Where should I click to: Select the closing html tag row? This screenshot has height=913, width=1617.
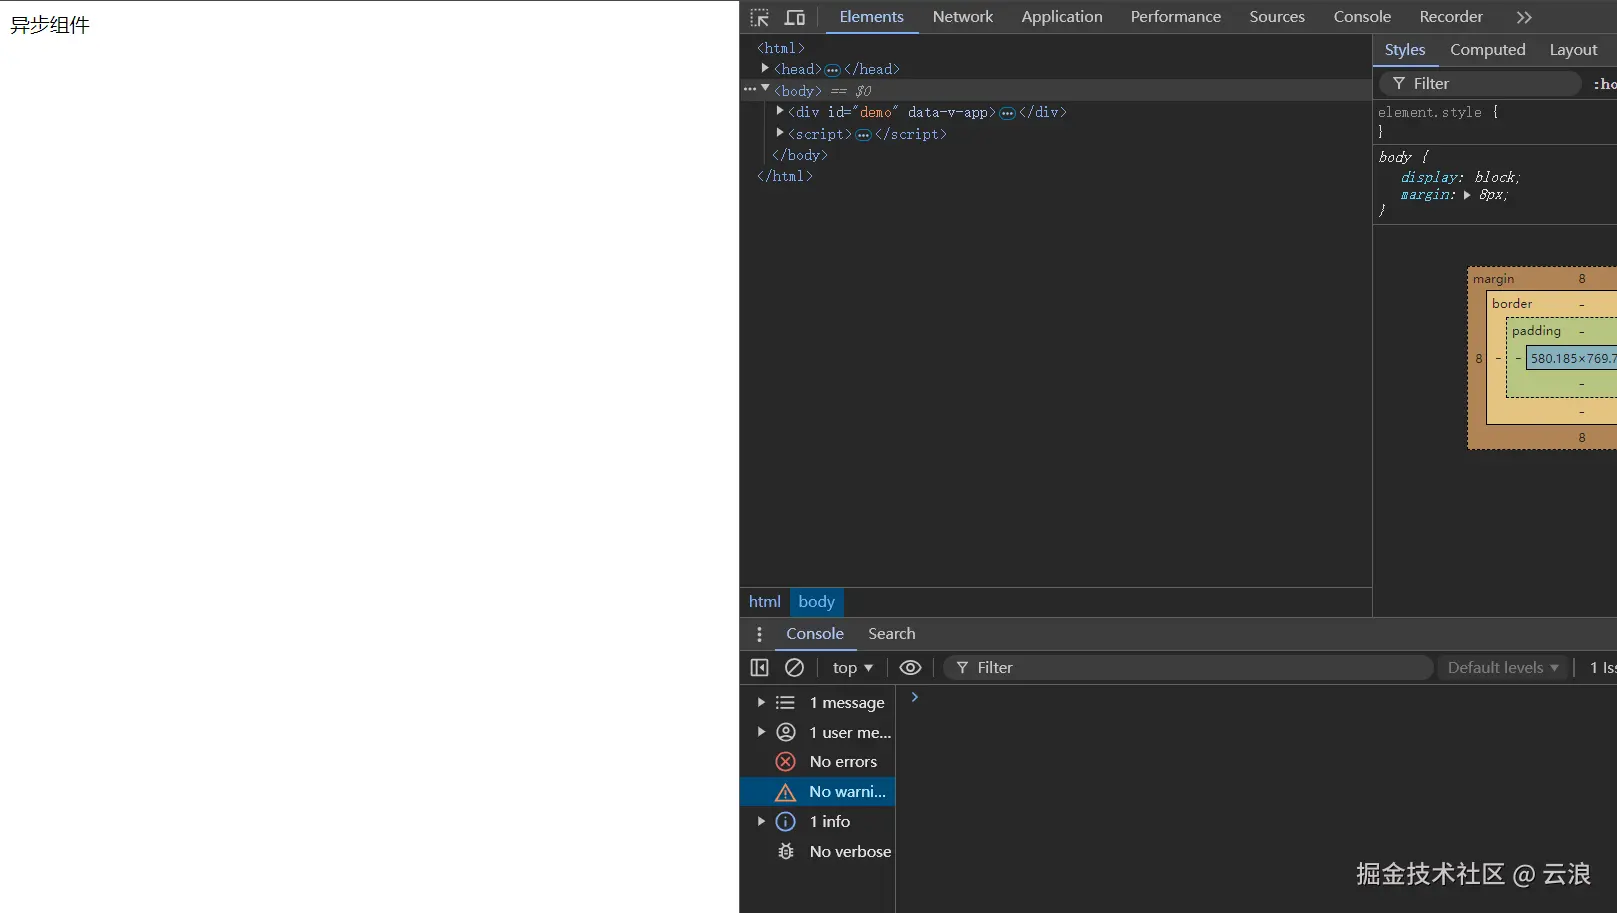(x=785, y=176)
